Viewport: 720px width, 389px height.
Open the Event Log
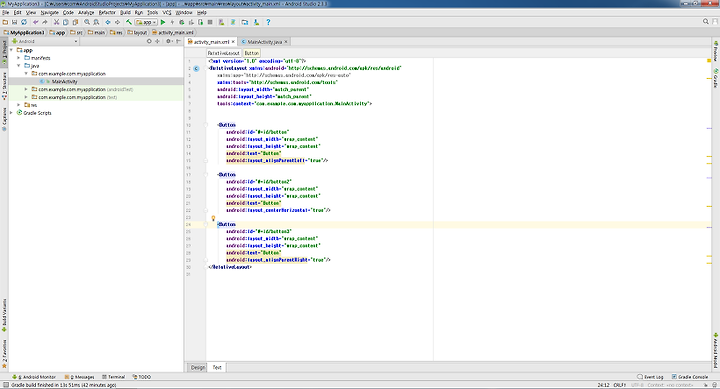[x=650, y=377]
